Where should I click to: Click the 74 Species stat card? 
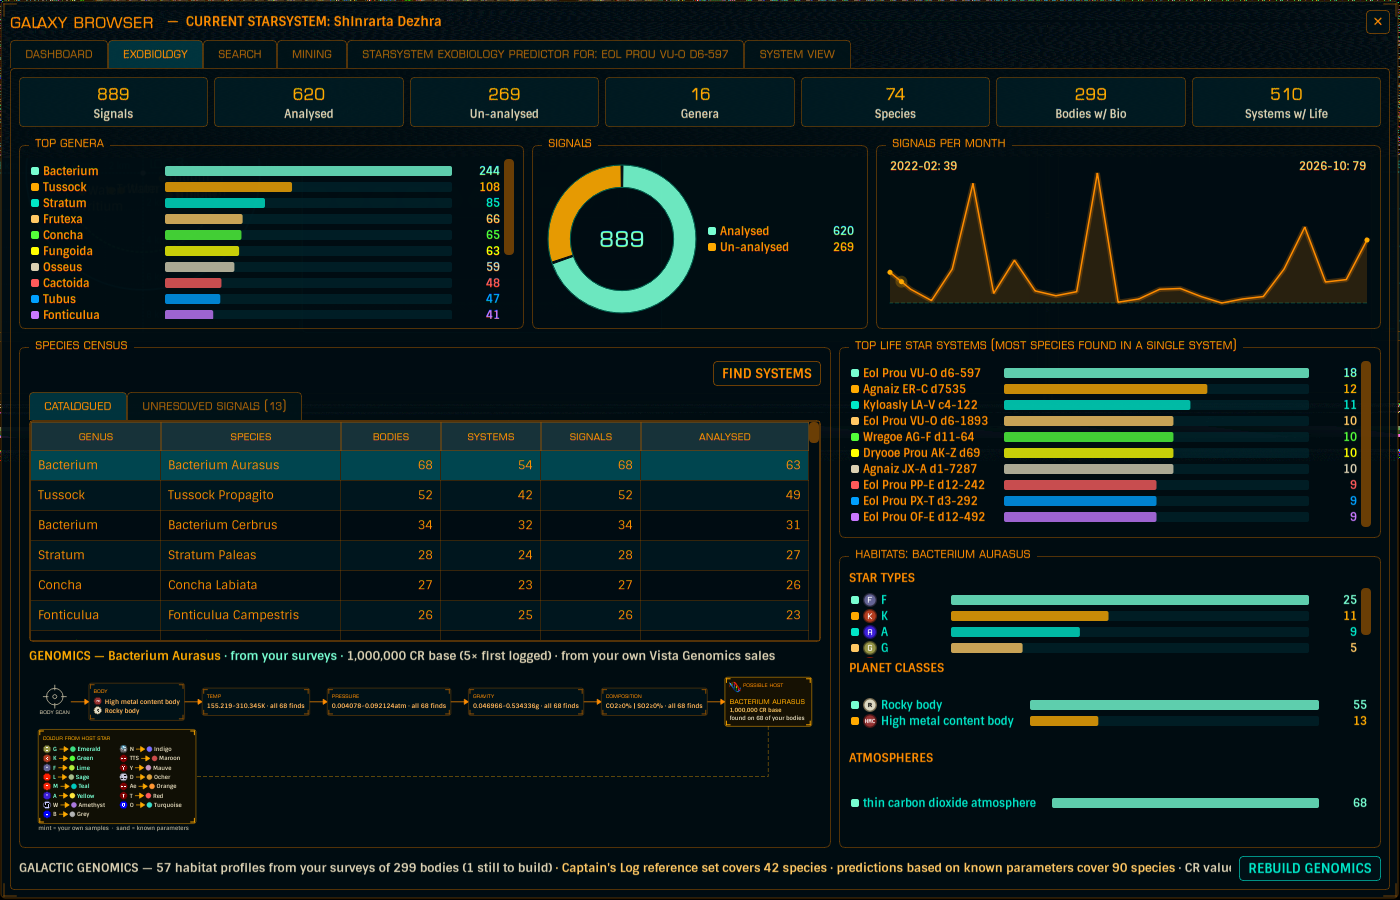click(x=895, y=102)
